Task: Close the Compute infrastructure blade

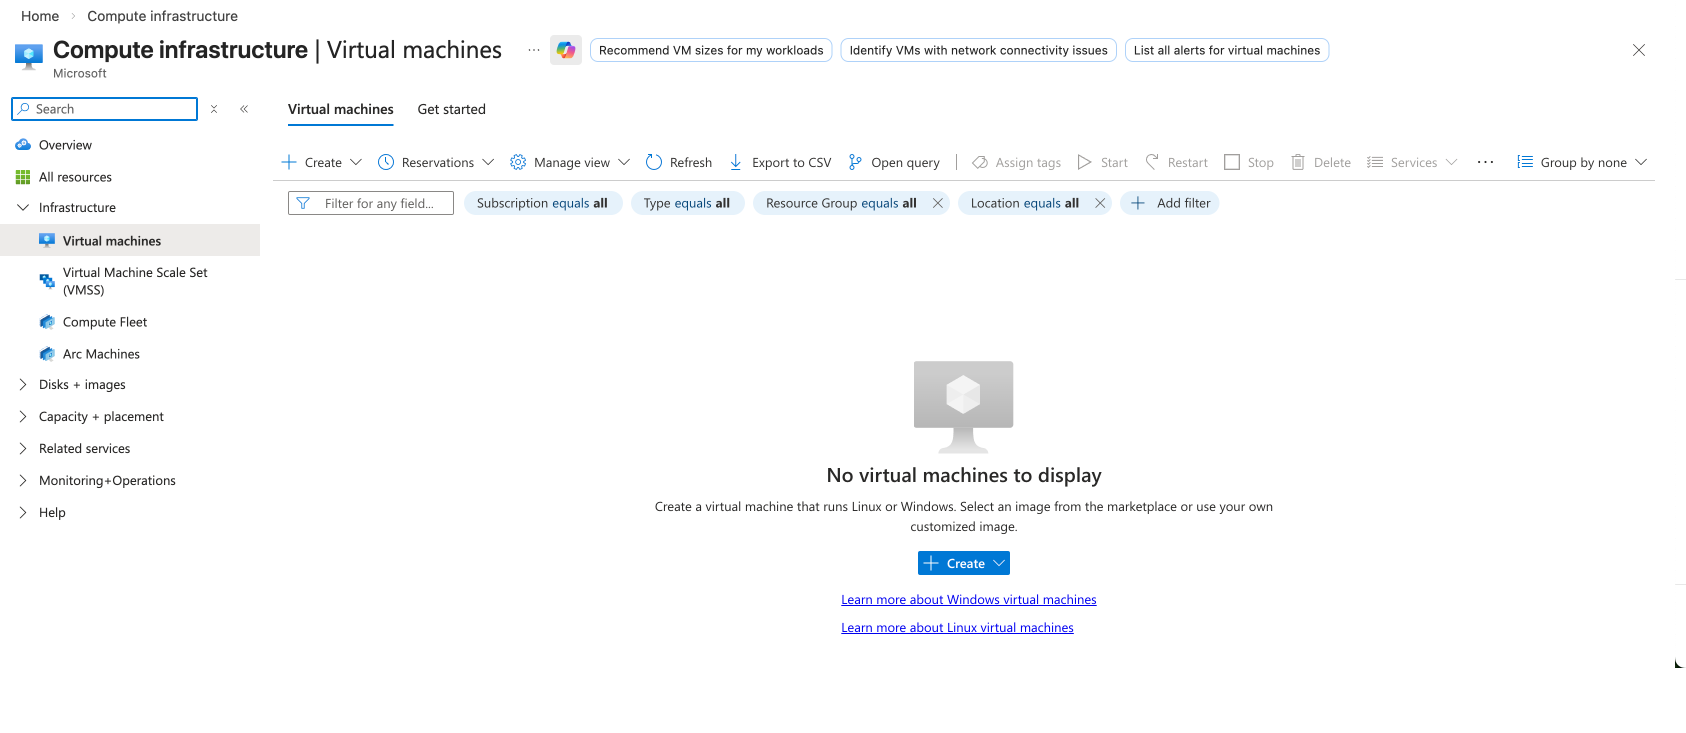Action: 1639,50
